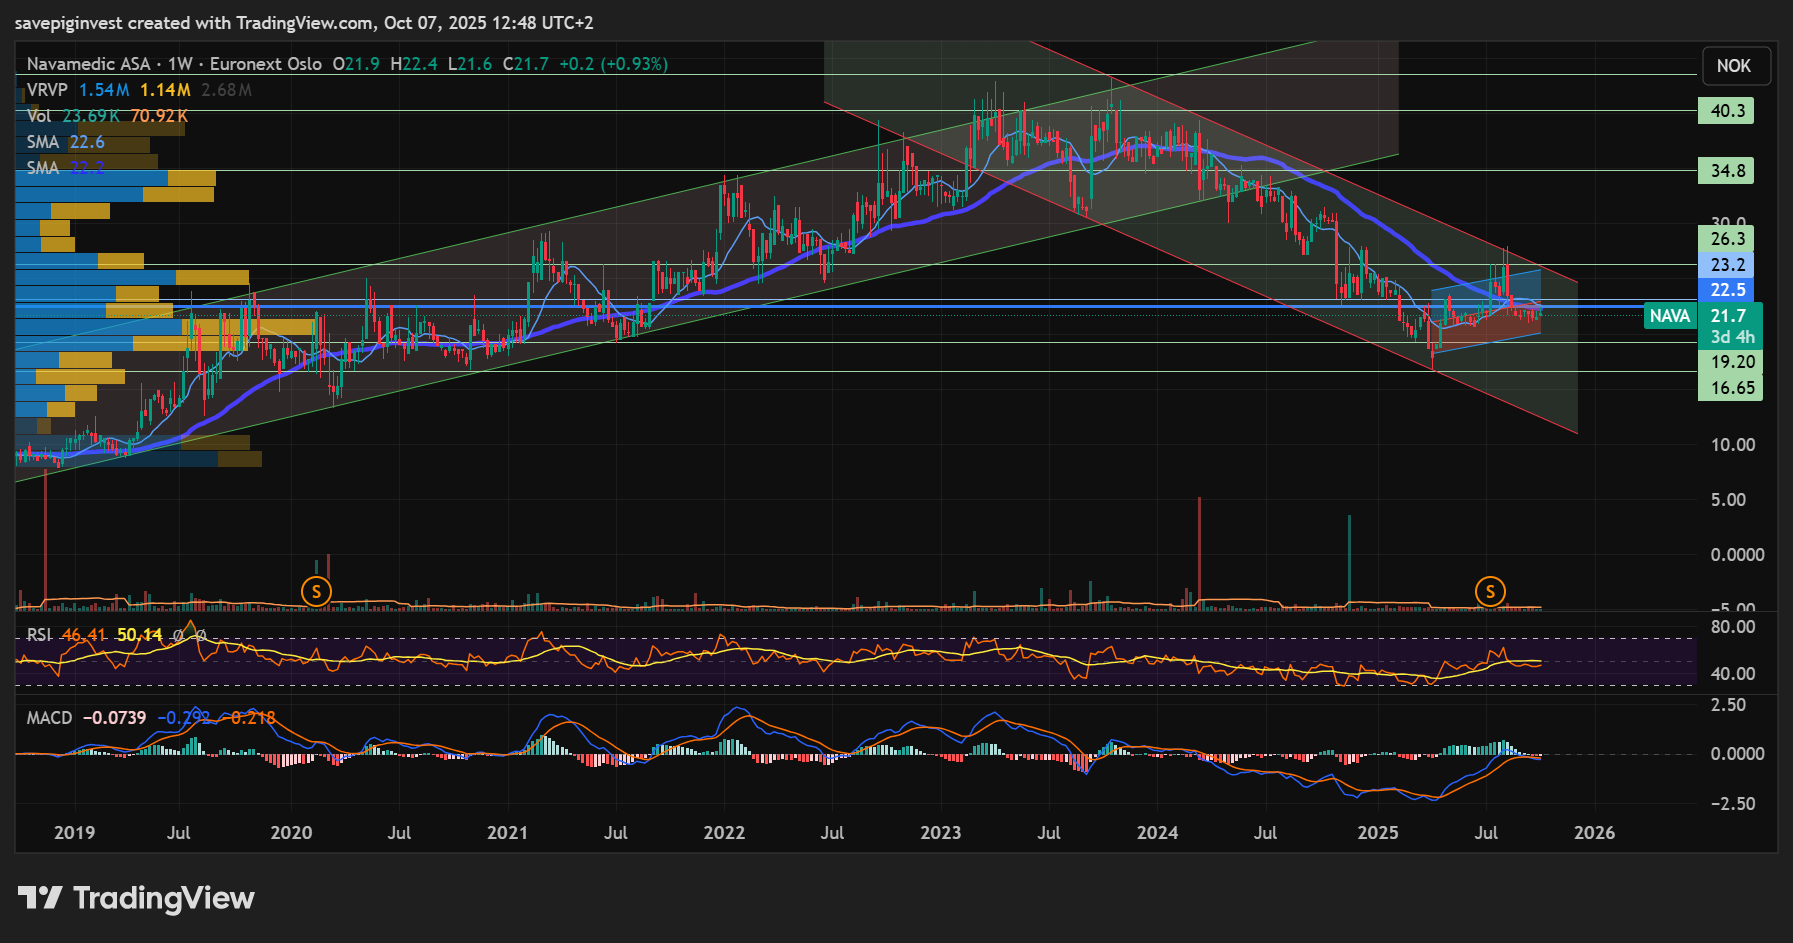
Task: Select the VRVP indicator legend
Action: pyautogui.click(x=47, y=90)
